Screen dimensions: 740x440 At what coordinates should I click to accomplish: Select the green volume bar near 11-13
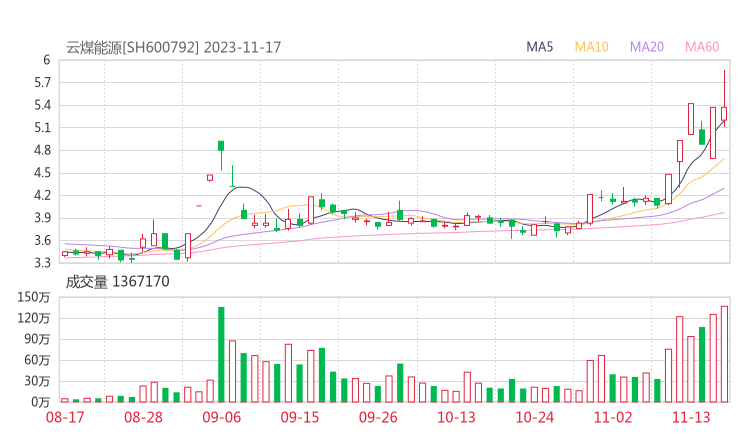coord(702,364)
